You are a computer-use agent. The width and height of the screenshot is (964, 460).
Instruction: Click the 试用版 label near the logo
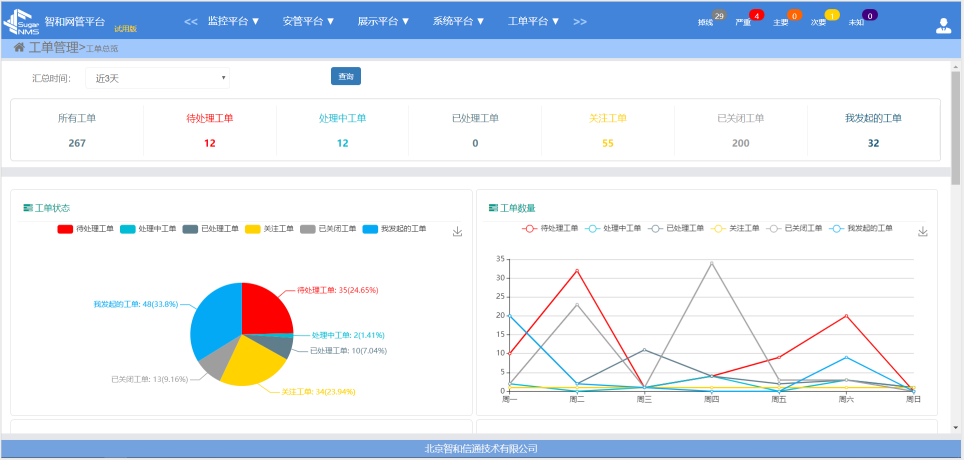[125, 29]
